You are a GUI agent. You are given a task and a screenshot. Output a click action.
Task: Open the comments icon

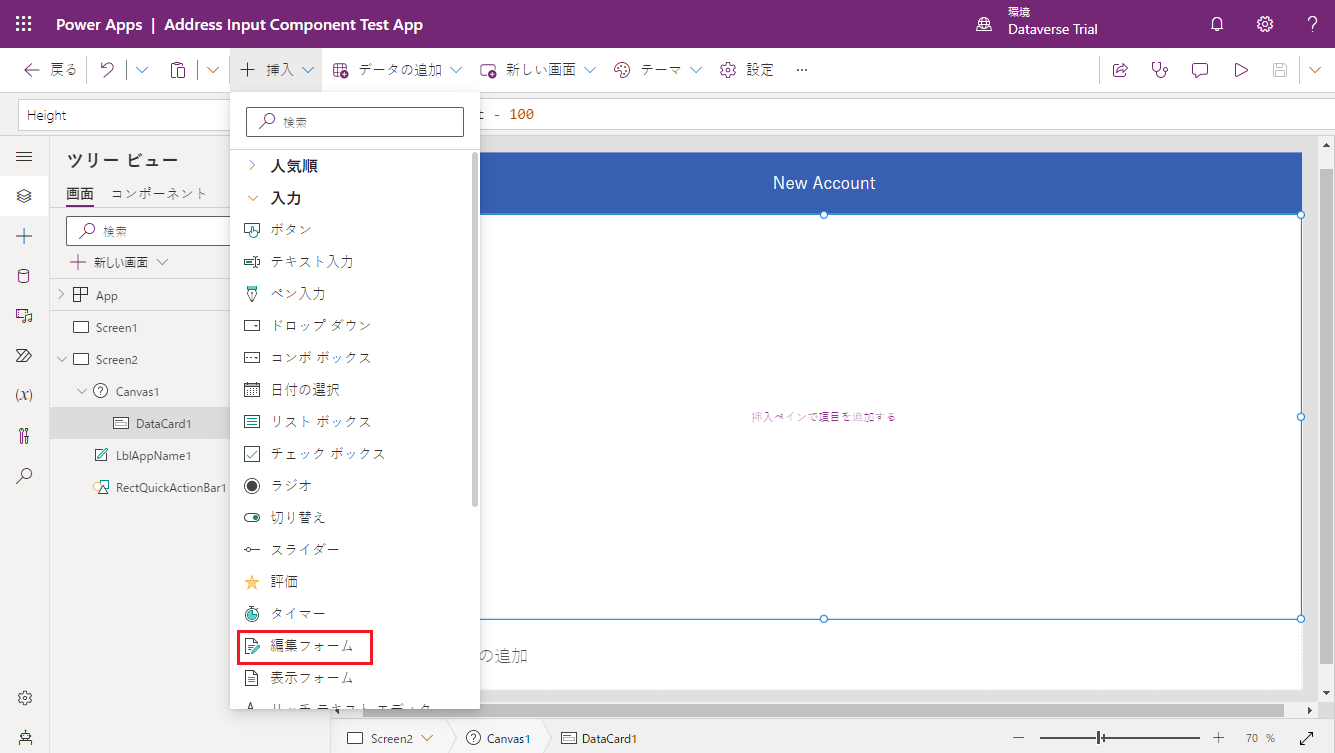click(1200, 70)
